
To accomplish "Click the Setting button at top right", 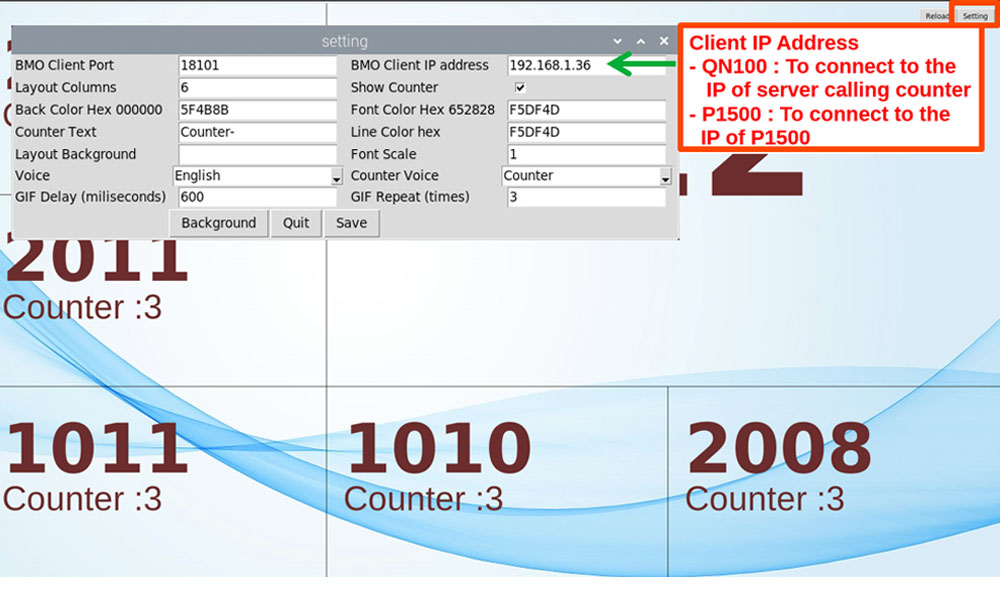I will pyautogui.click(x=974, y=16).
